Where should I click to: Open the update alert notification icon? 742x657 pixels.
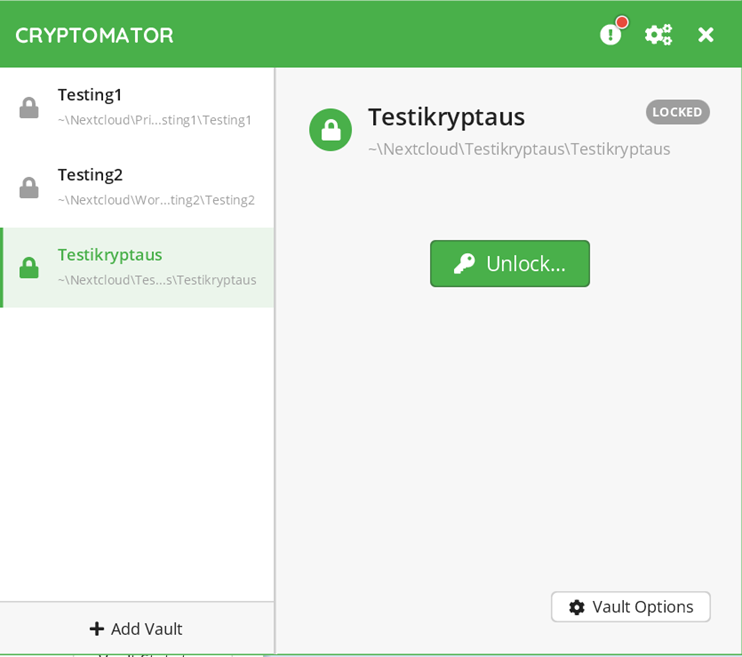pyautogui.click(x=610, y=35)
